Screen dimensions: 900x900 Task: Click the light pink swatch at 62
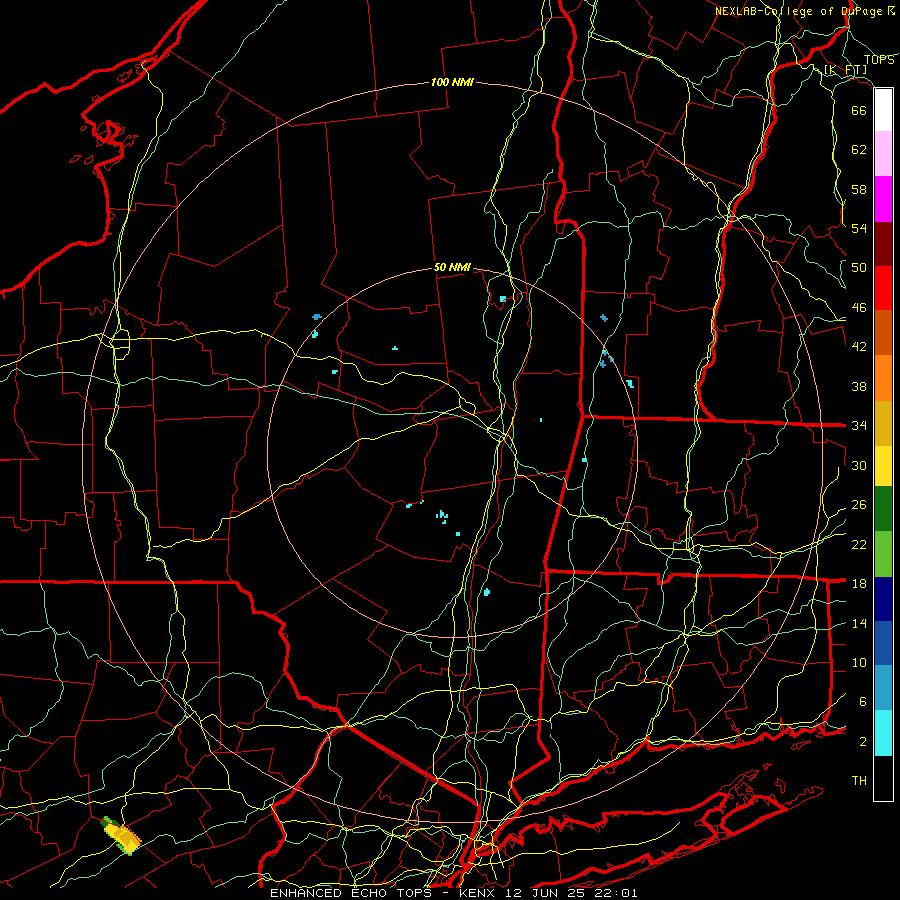883,153
